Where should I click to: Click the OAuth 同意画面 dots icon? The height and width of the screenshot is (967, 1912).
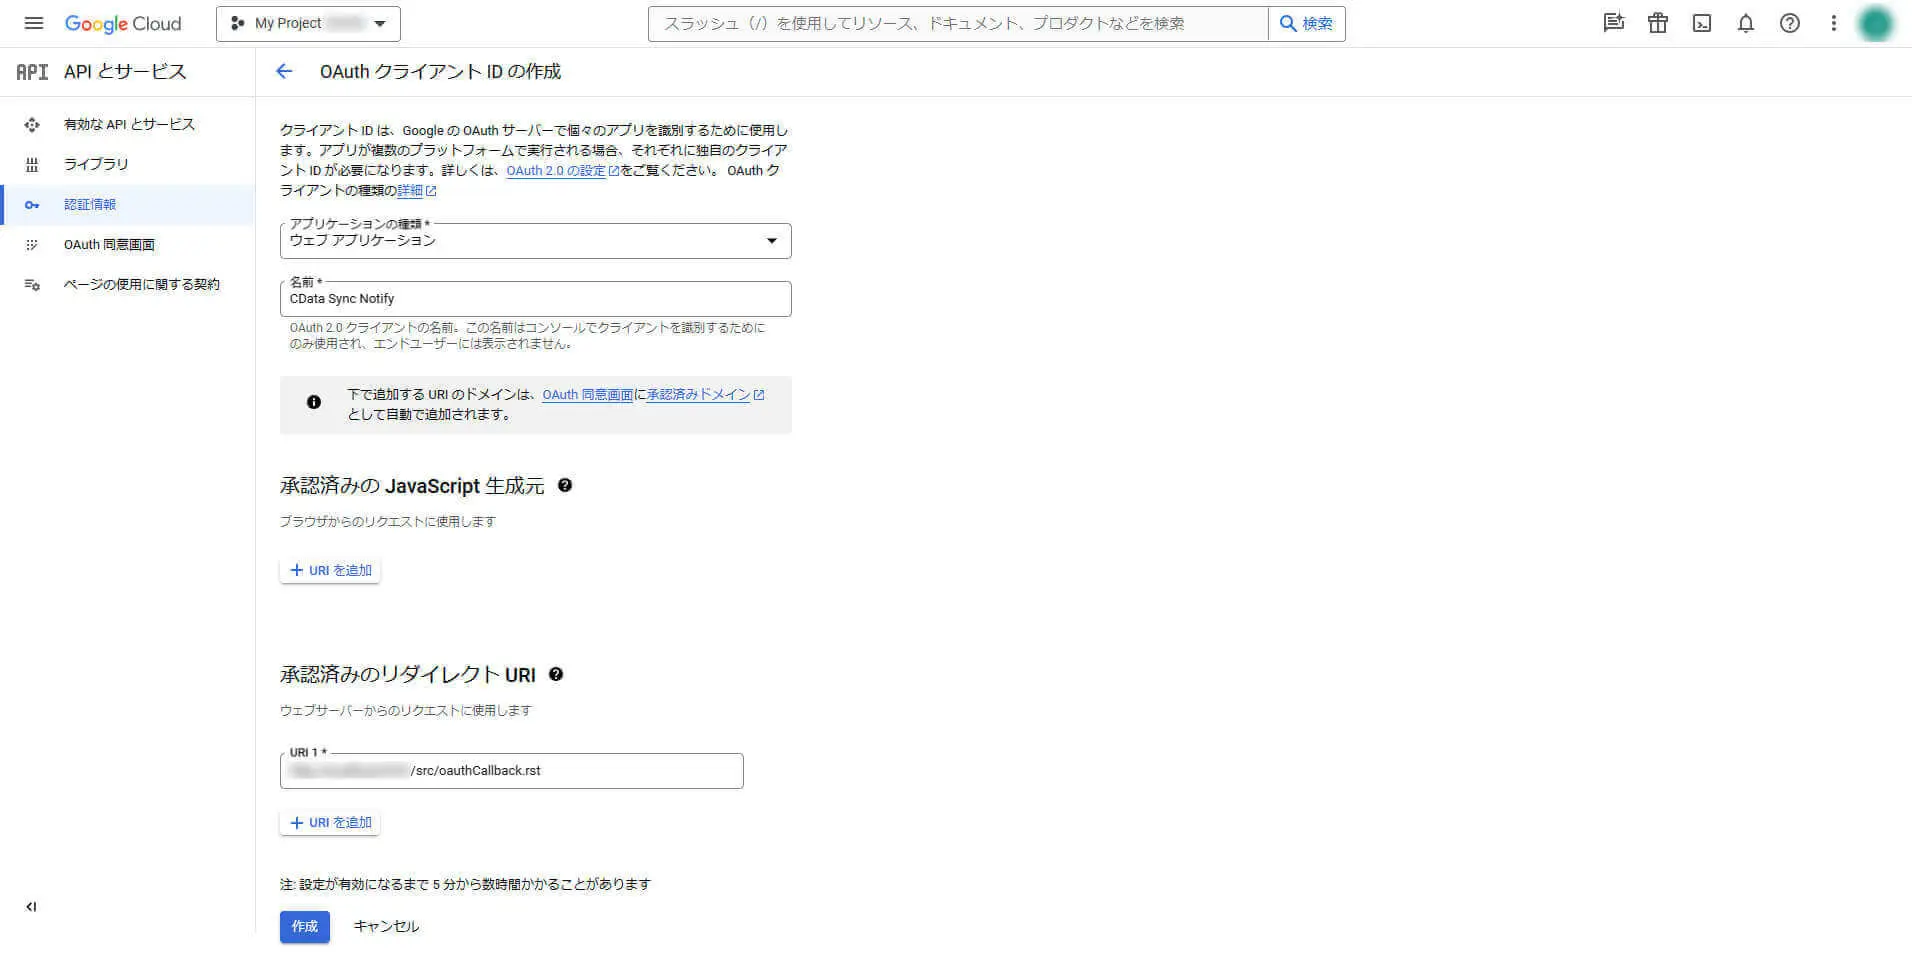pos(32,245)
